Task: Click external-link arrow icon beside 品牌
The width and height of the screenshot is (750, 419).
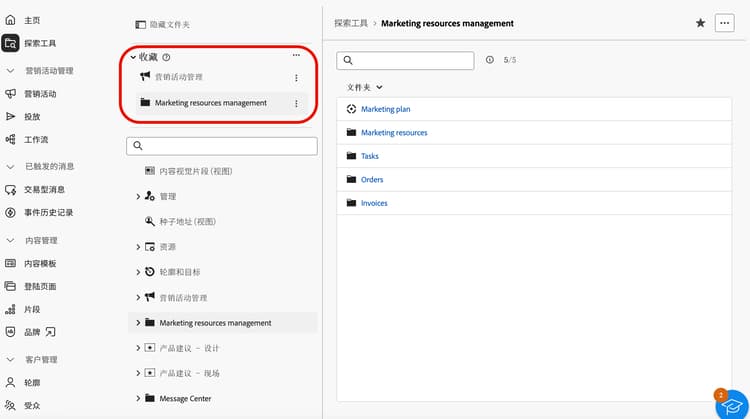Action: (50, 332)
